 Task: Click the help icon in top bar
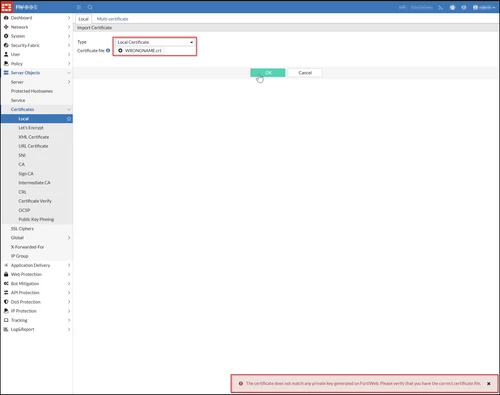click(452, 7)
